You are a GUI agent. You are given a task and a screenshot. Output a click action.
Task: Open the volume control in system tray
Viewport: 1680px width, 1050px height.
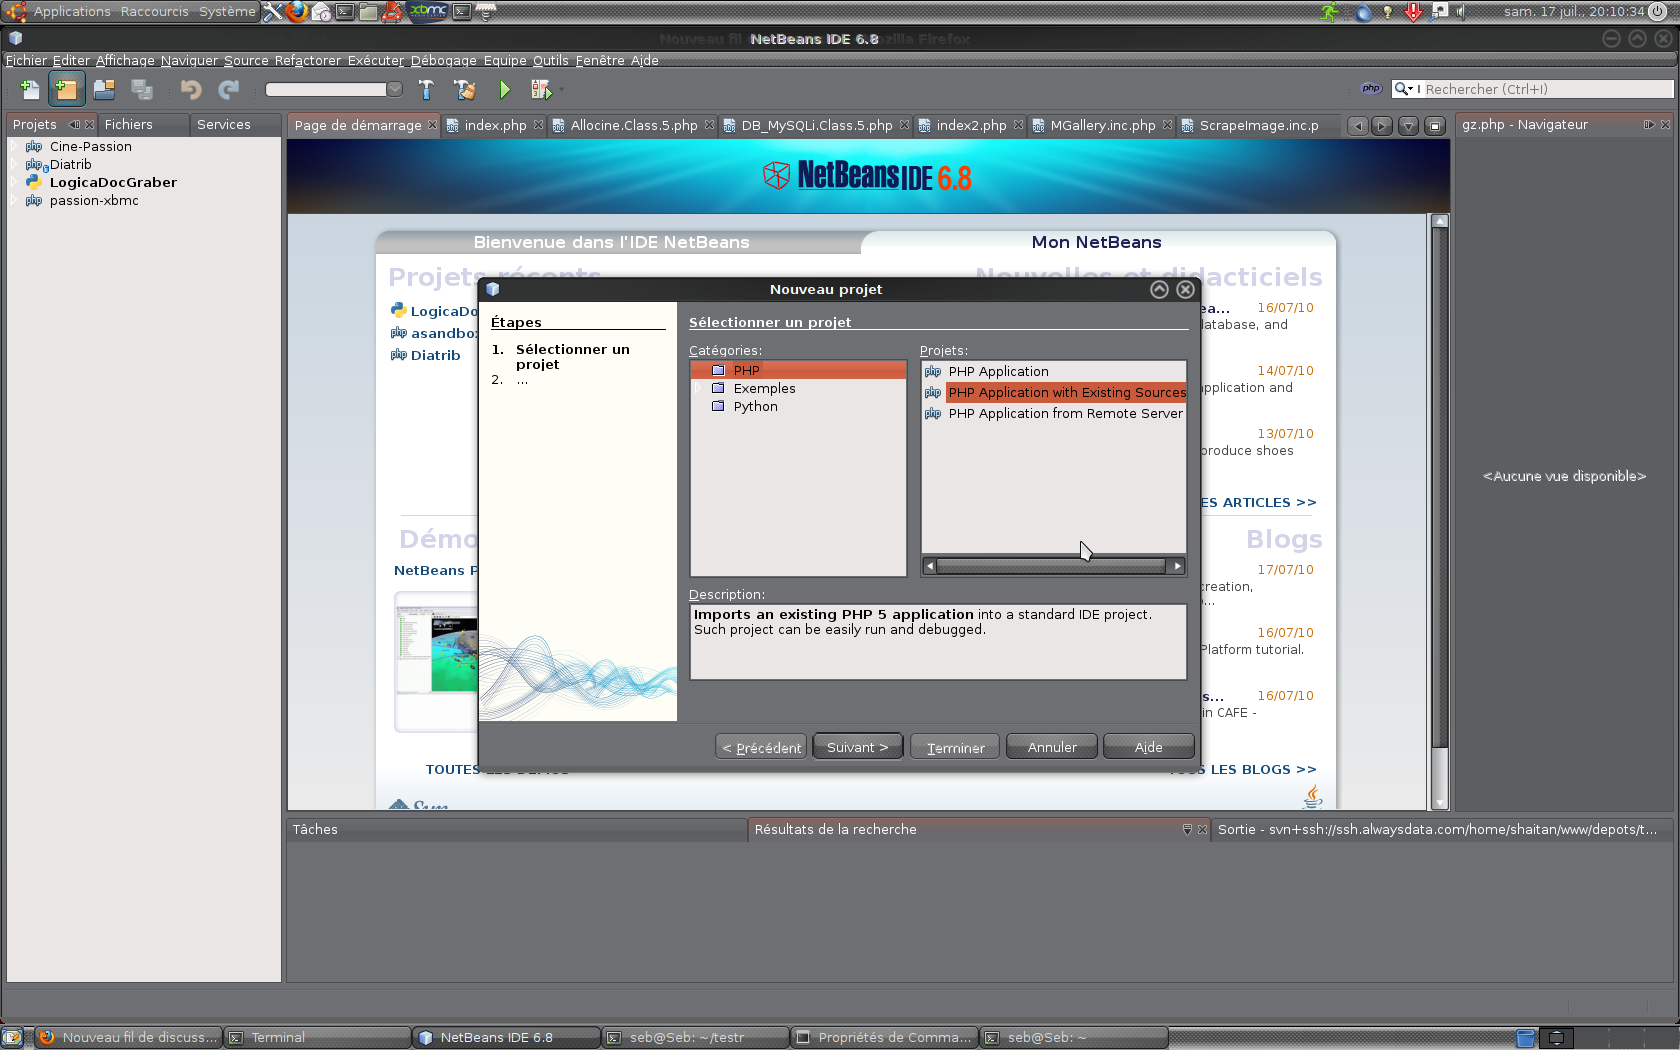1461,12
